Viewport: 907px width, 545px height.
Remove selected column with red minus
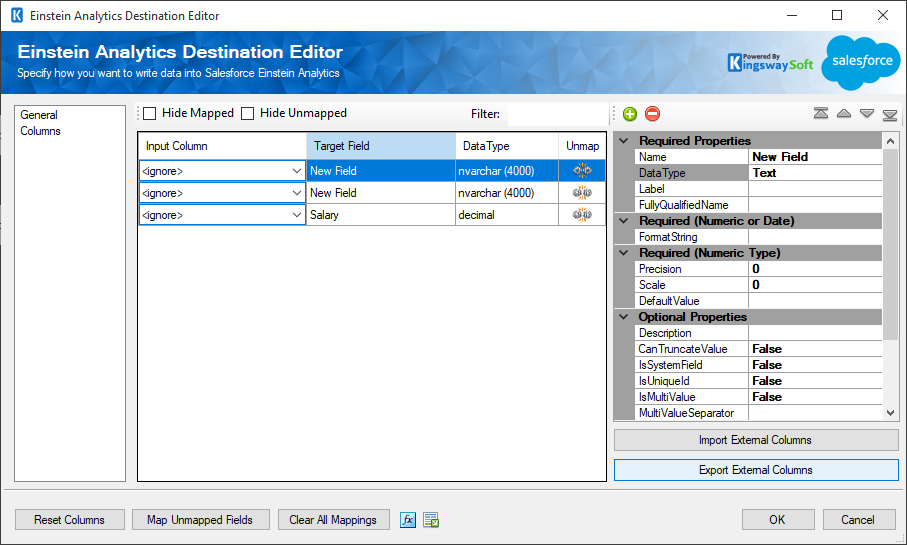652,114
